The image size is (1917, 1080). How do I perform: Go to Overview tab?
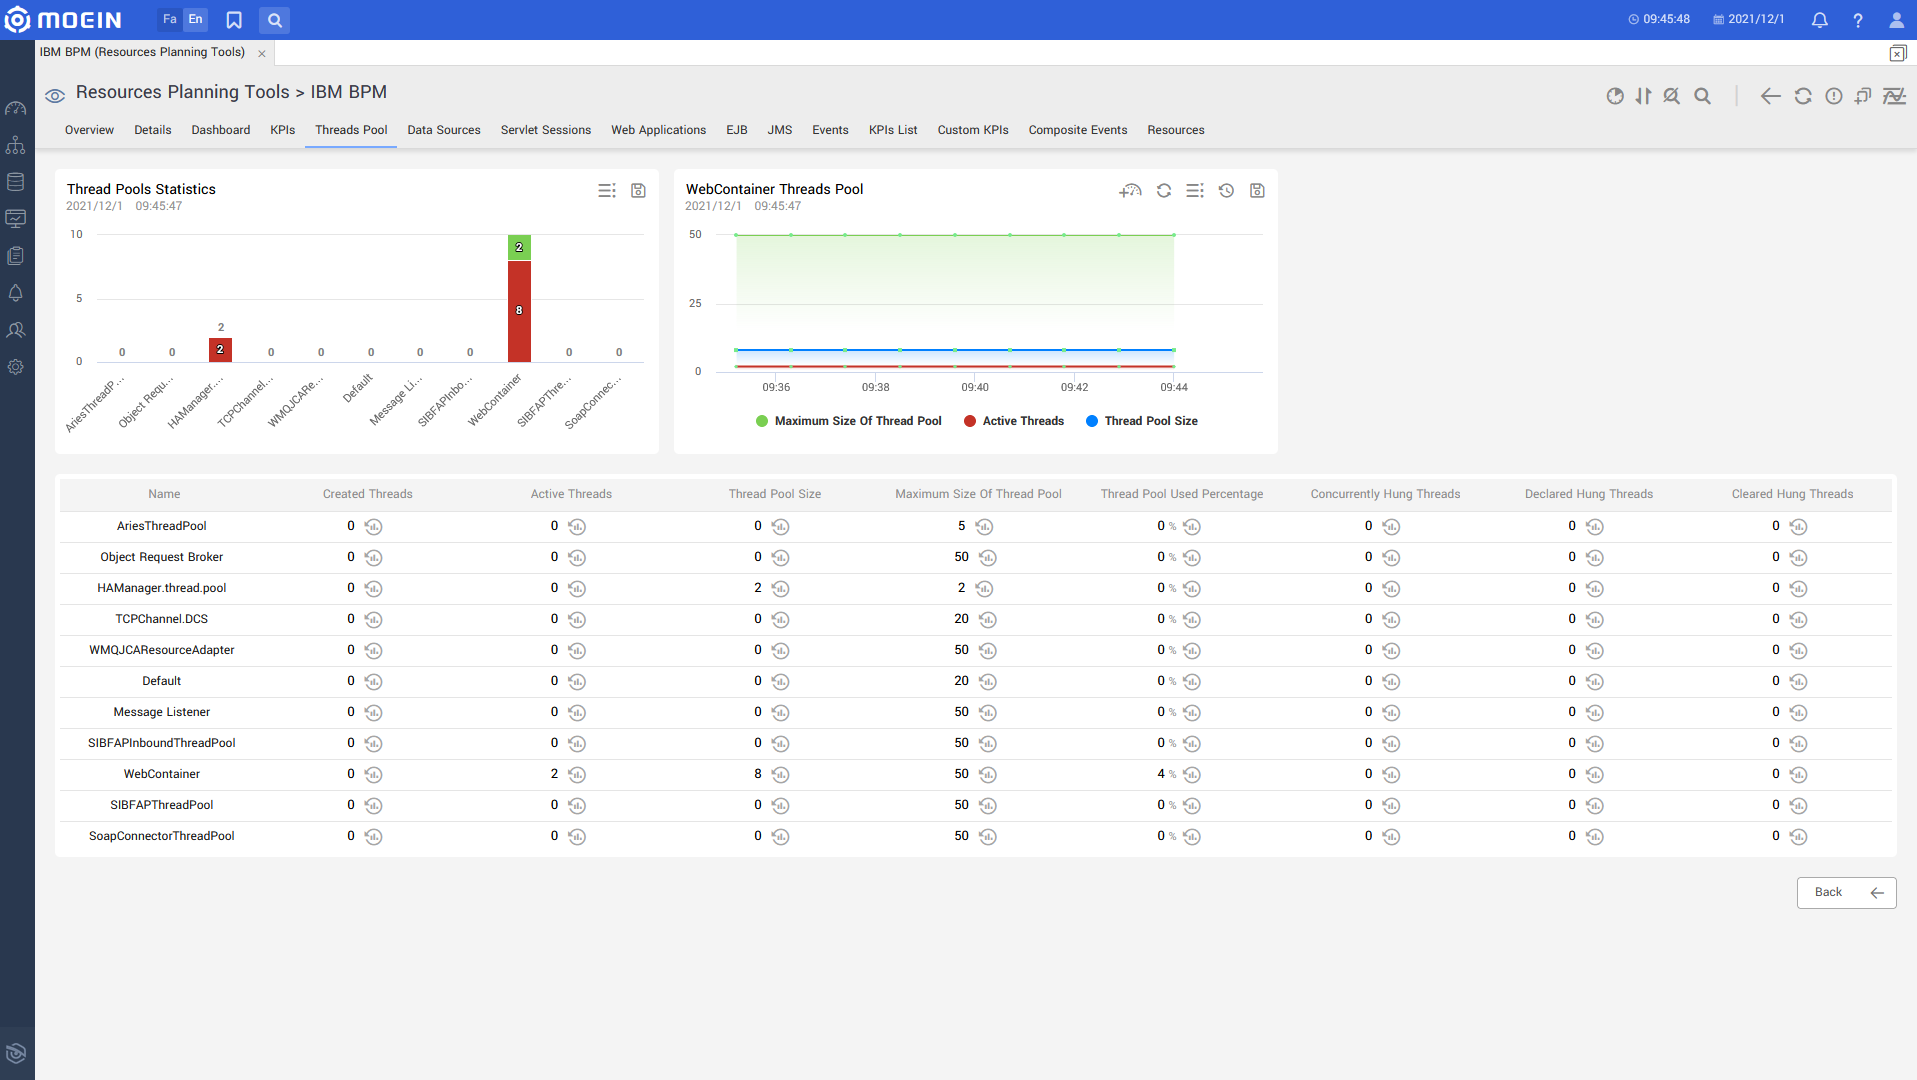tap(89, 130)
